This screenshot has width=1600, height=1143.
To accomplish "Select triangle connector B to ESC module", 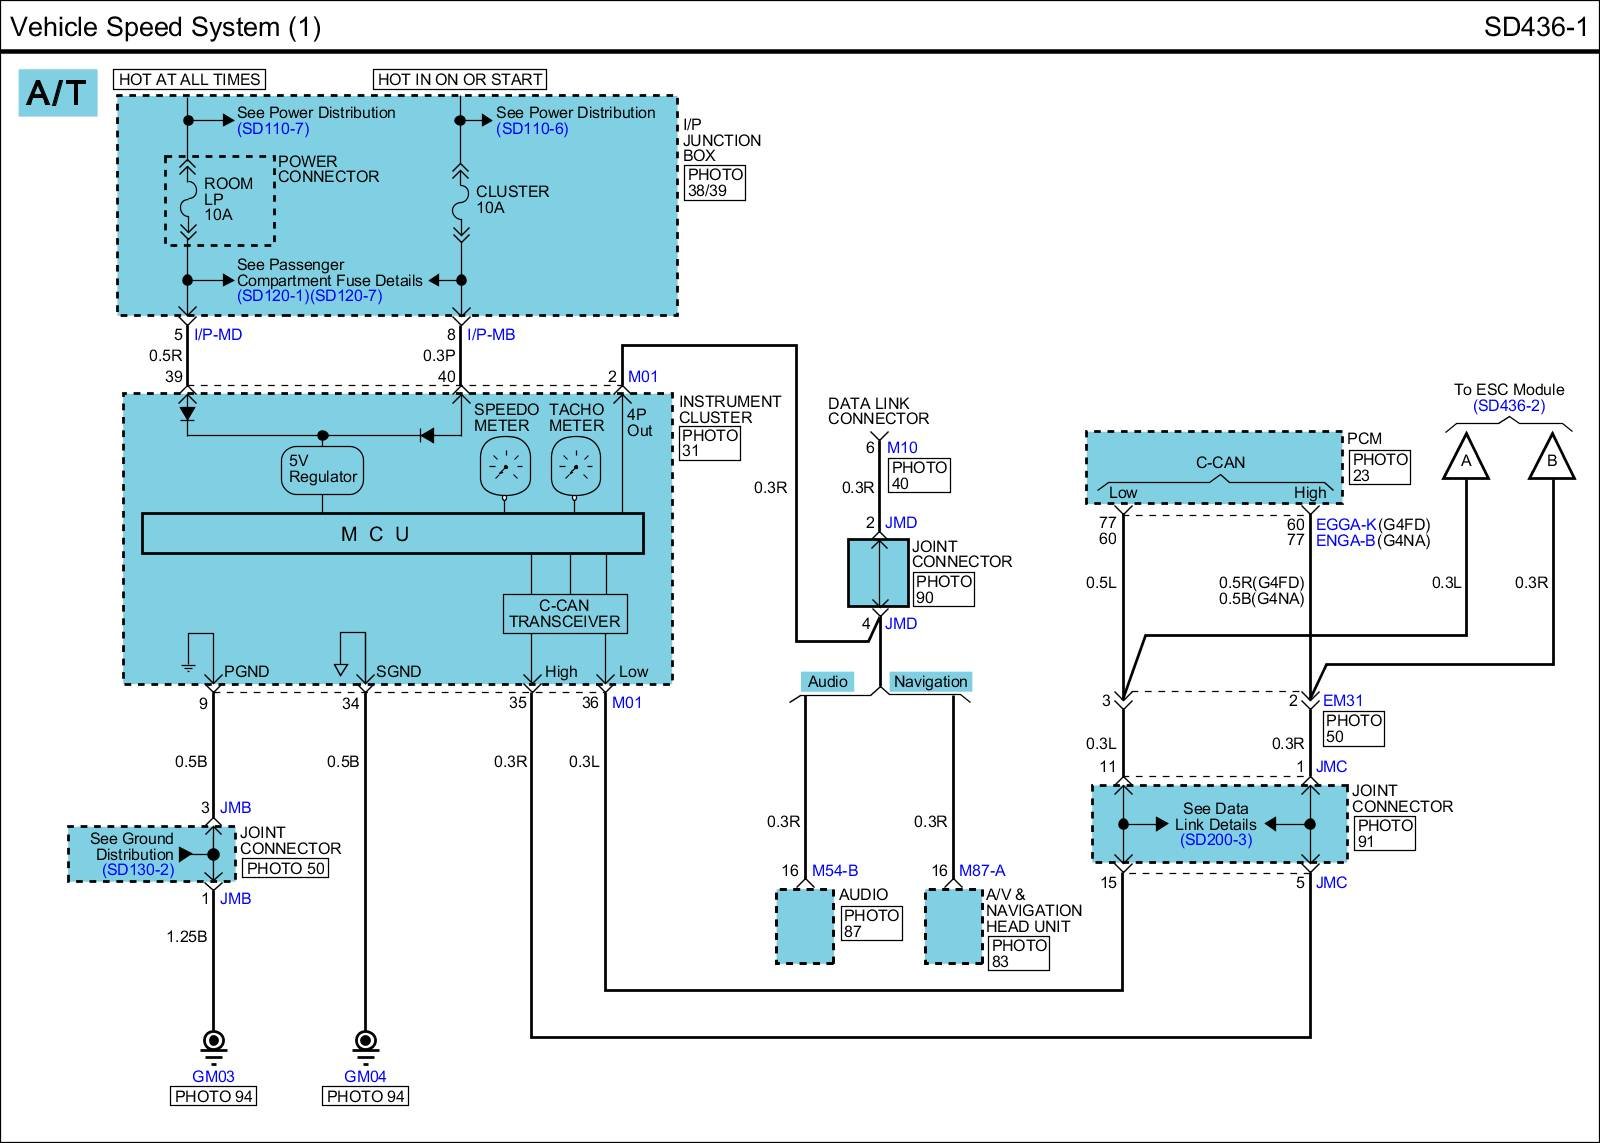I will [1552, 459].
